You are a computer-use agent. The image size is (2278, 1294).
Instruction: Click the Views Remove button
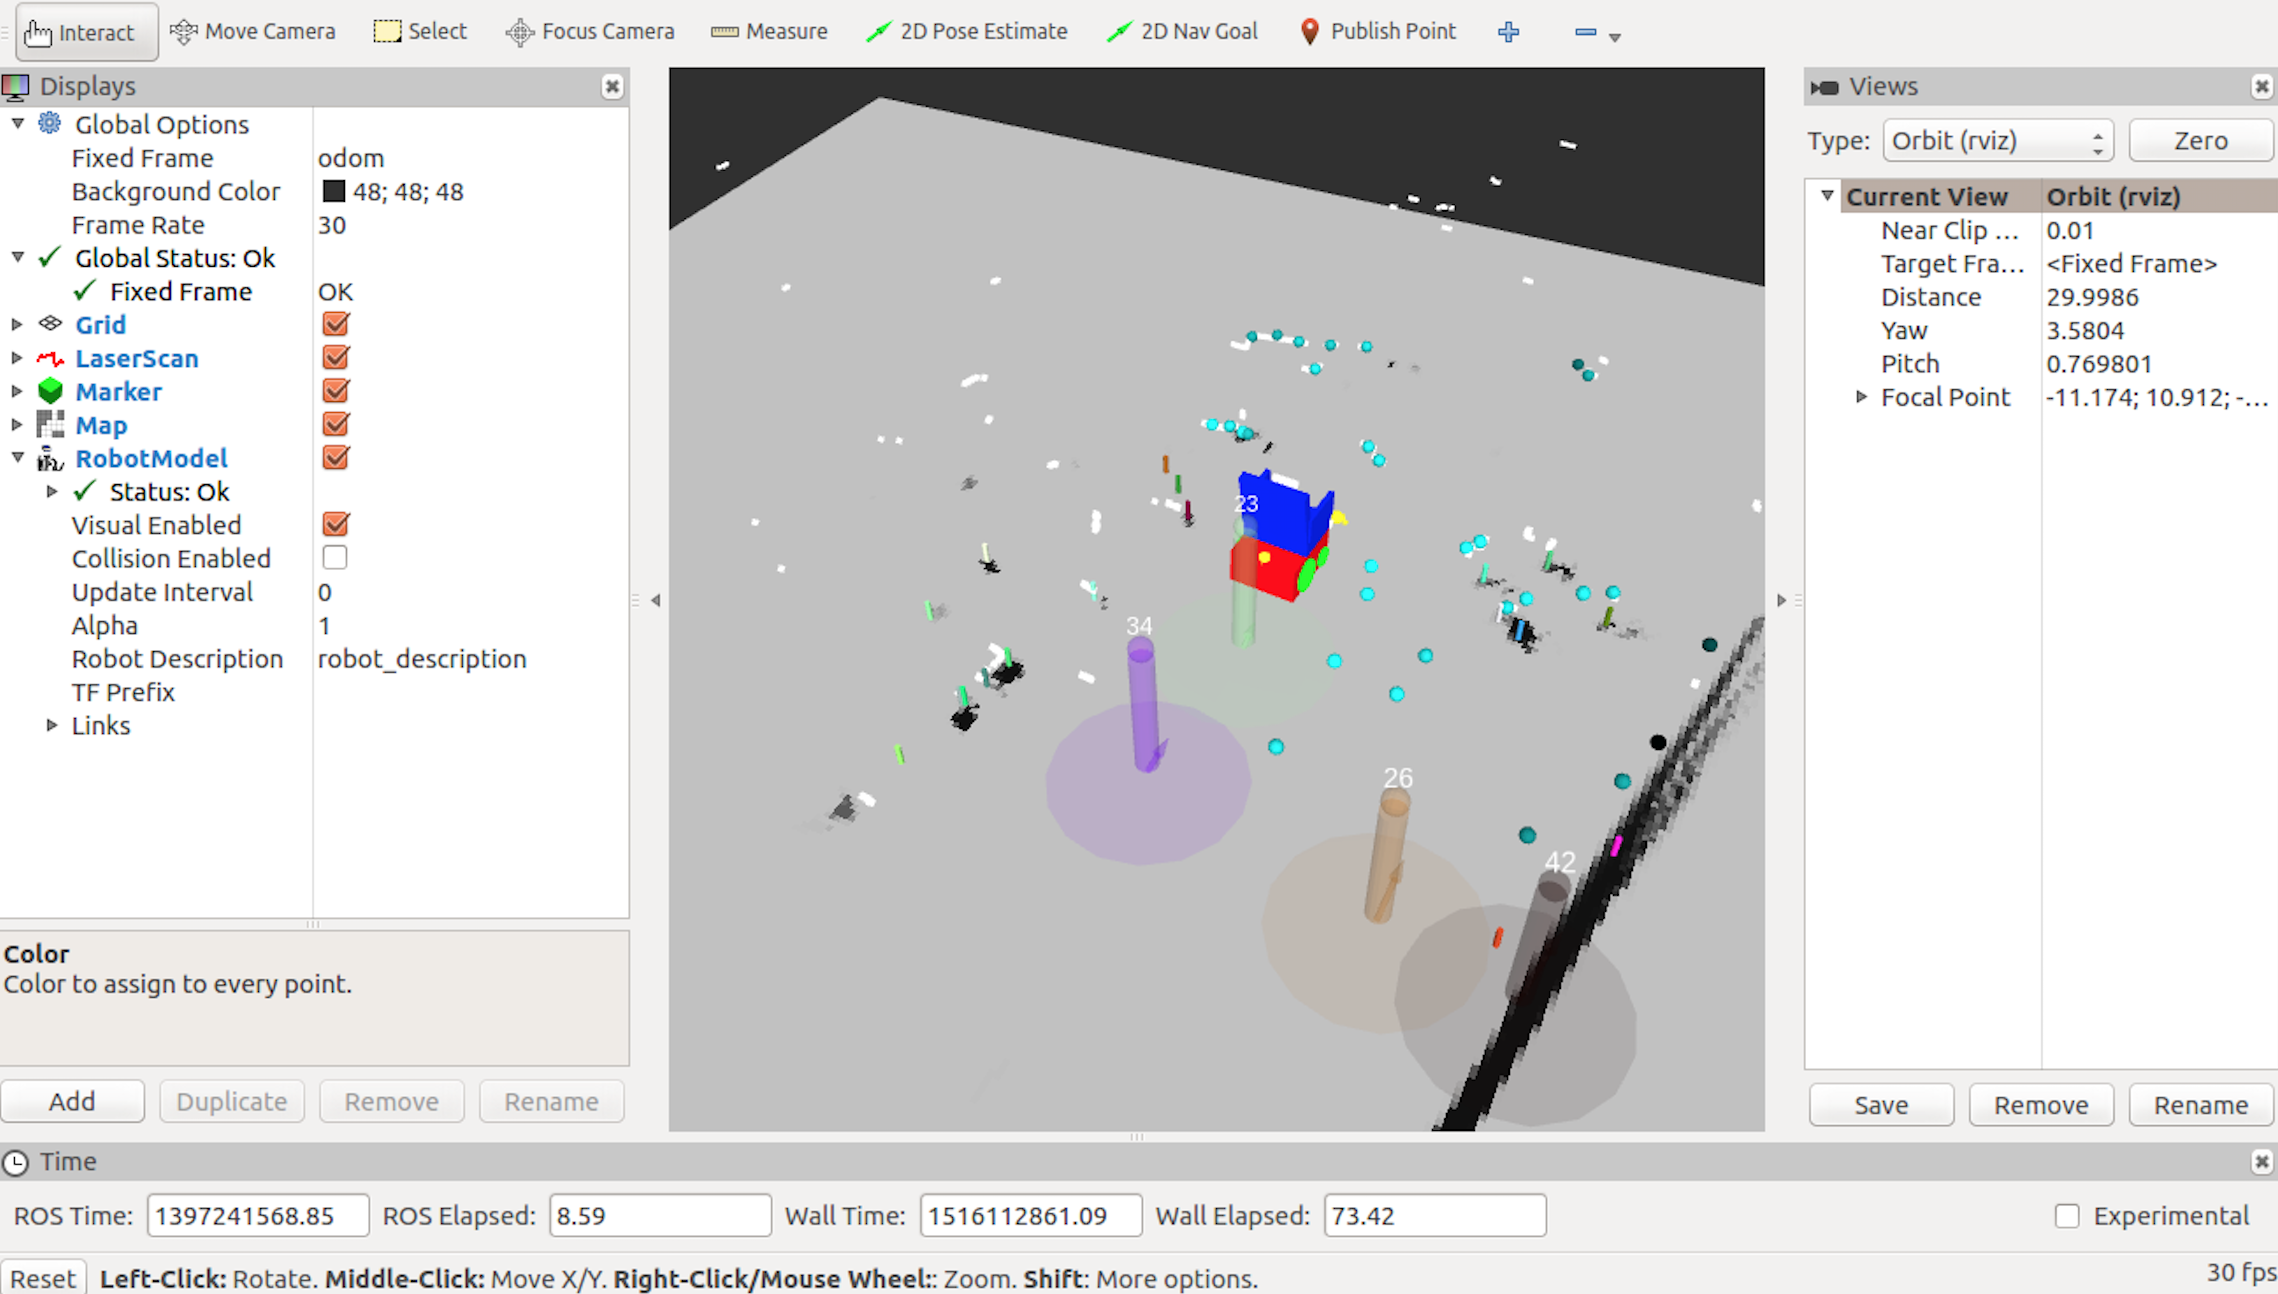tap(2041, 1105)
